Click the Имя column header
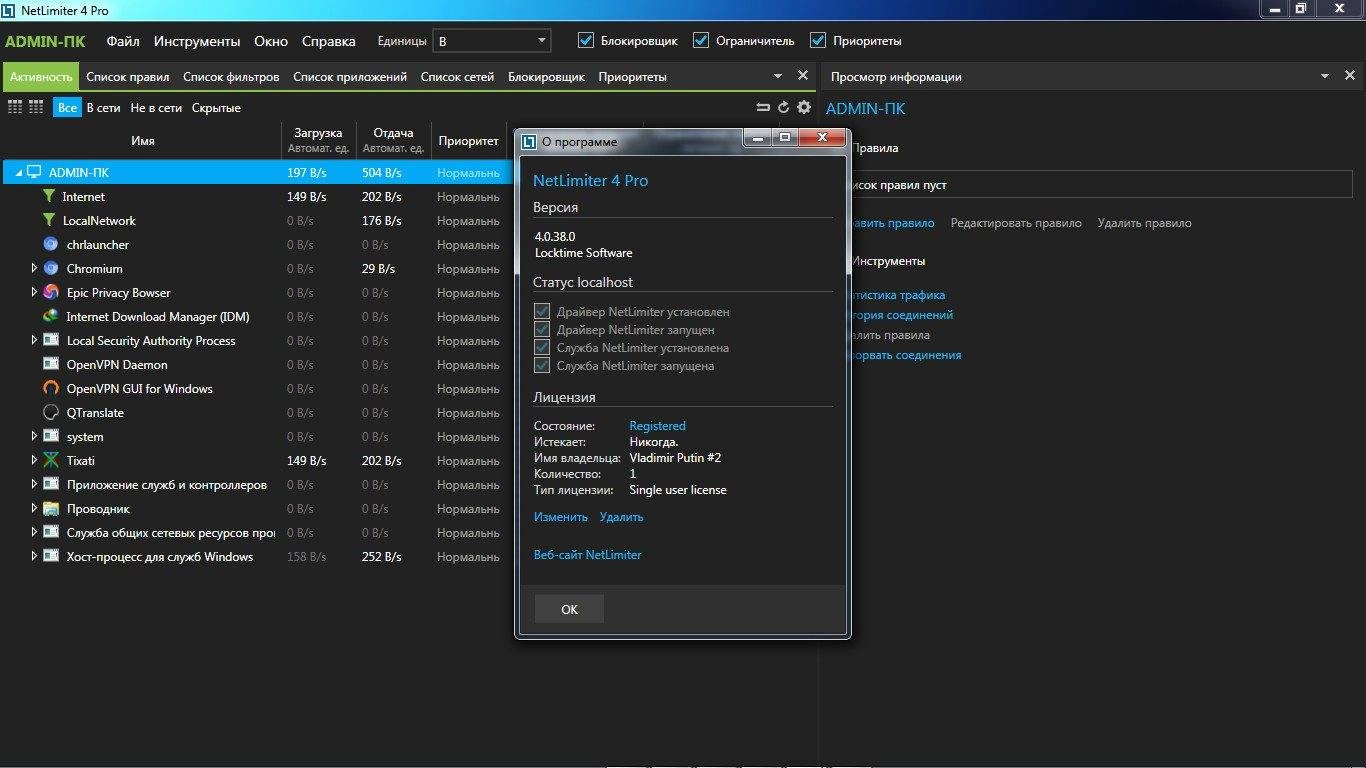Screen dimensions: 1366x768 tap(143, 141)
